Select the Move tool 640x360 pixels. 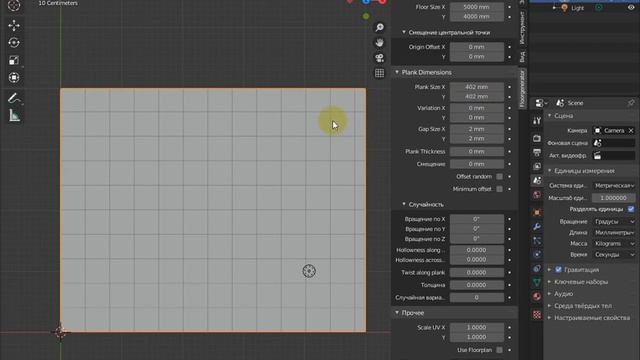[x=14, y=25]
